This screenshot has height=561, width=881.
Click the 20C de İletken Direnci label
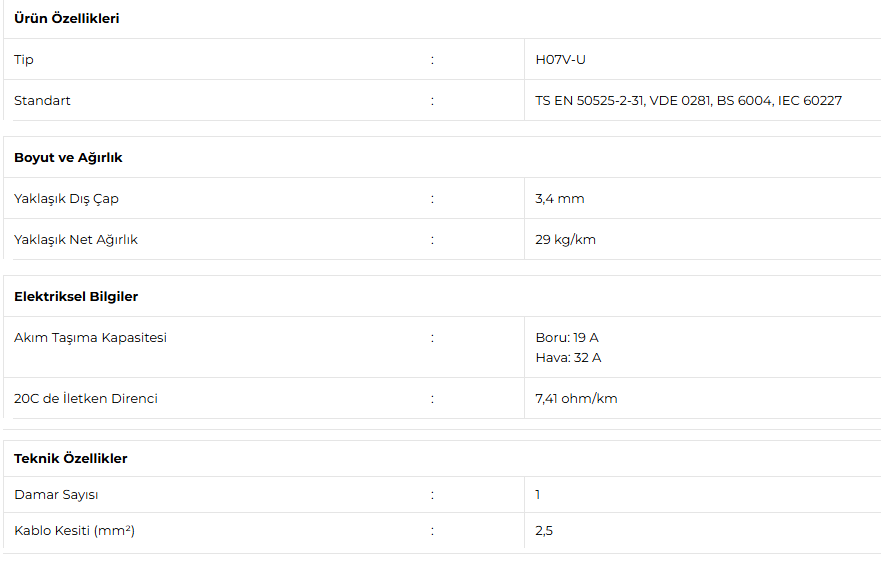pyautogui.click(x=86, y=399)
